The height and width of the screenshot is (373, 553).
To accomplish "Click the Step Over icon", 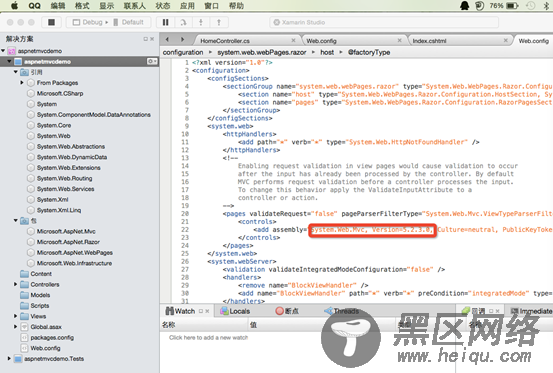I will [x=183, y=22].
